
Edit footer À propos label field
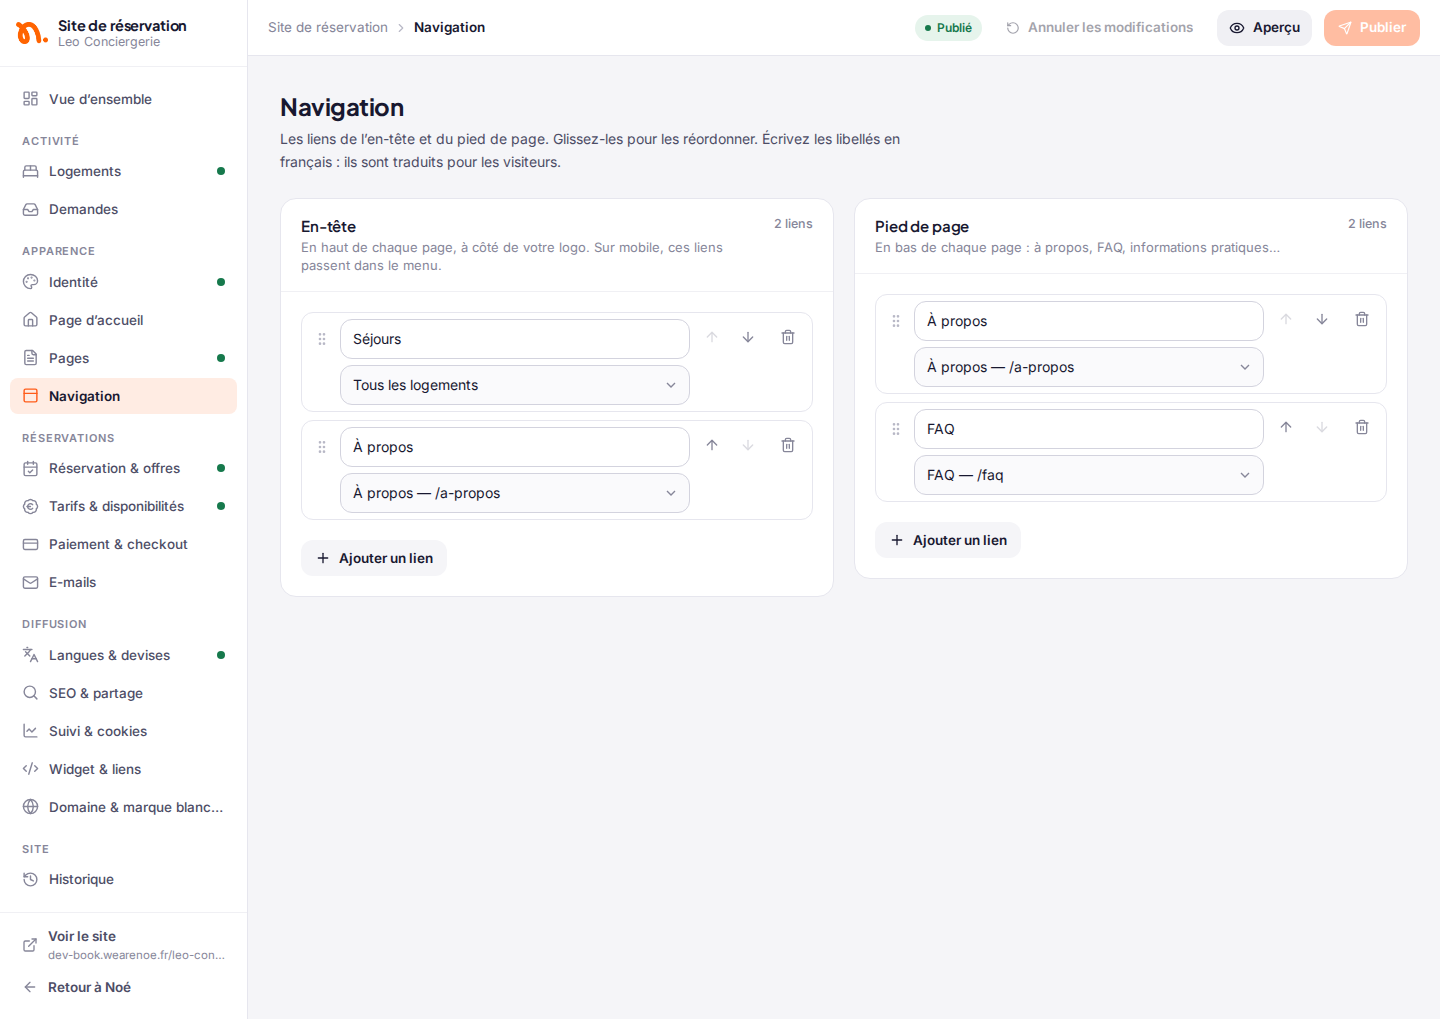tap(1089, 321)
